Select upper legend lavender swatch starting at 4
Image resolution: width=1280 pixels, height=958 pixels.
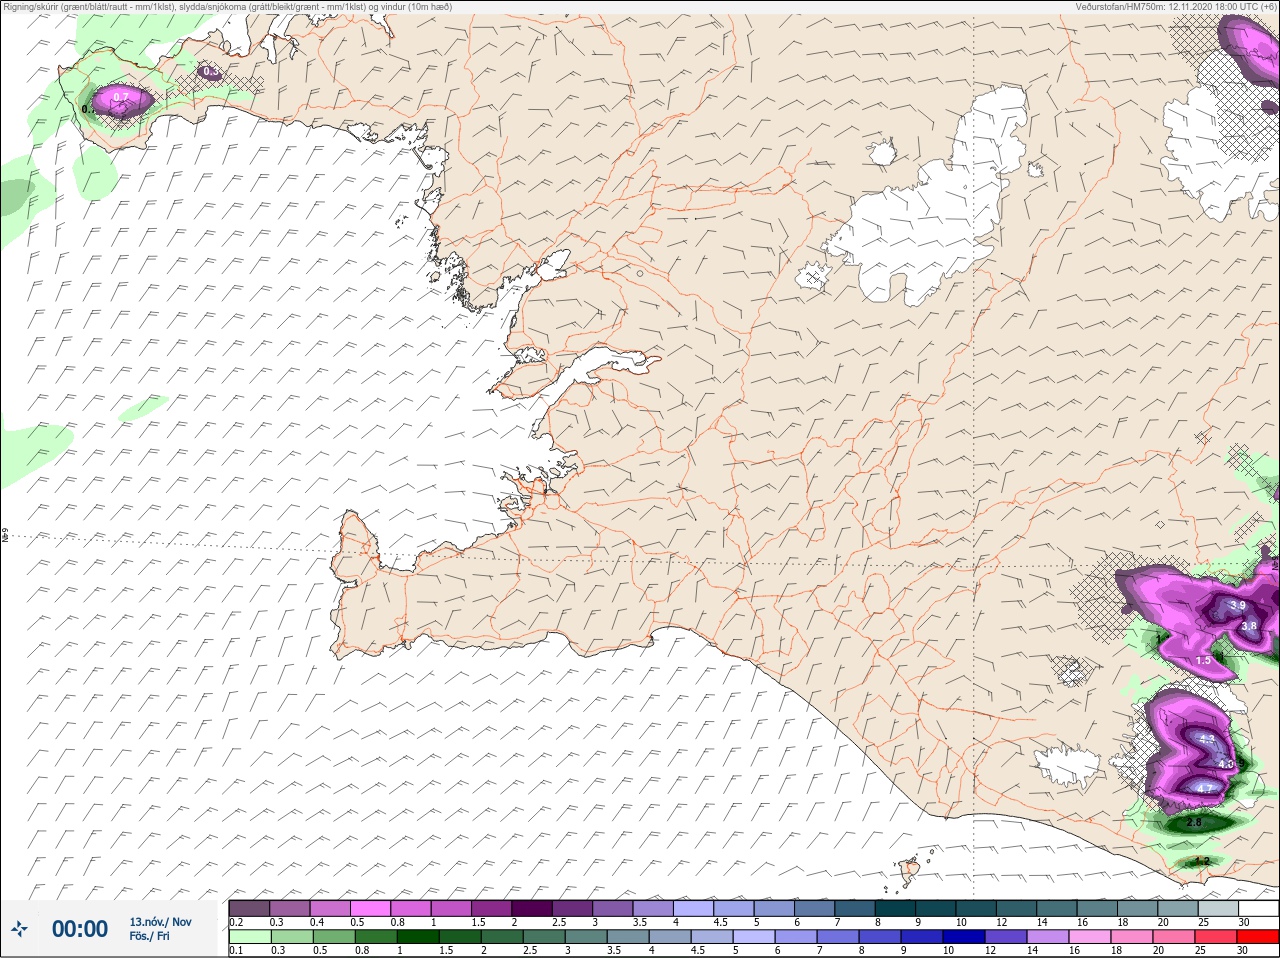tap(695, 909)
